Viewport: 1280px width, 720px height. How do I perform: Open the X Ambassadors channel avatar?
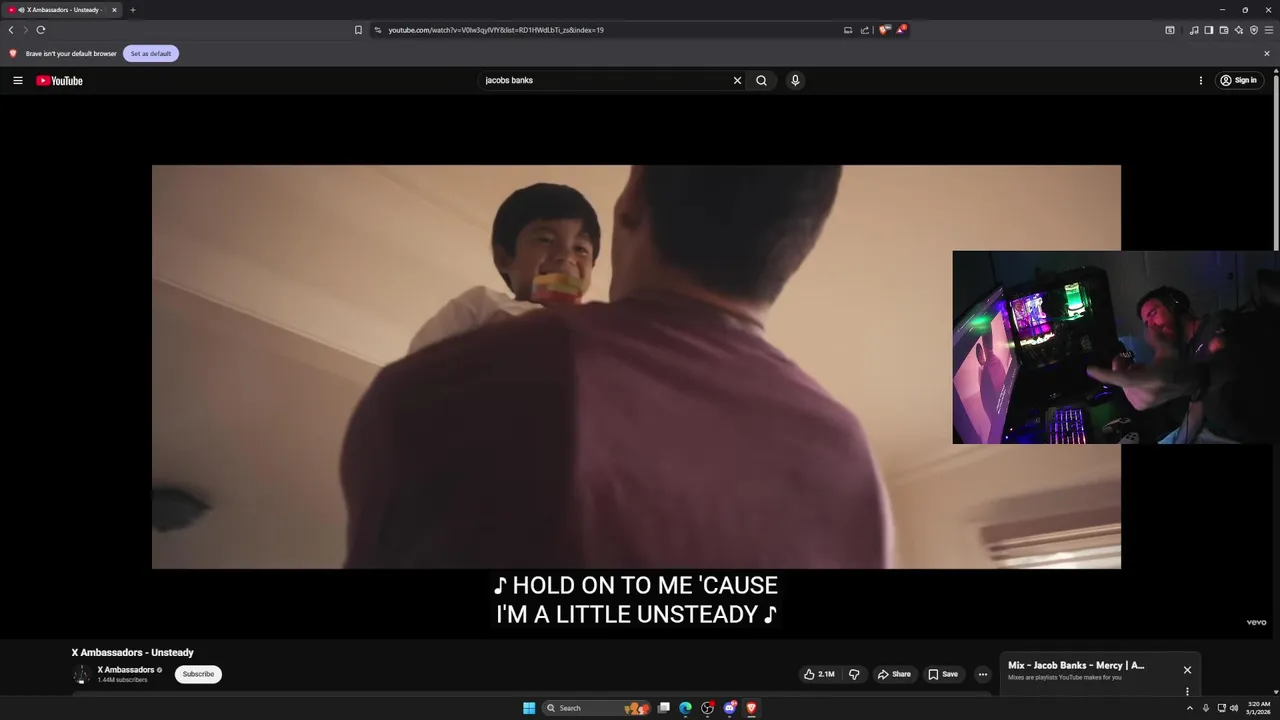tap(81, 674)
